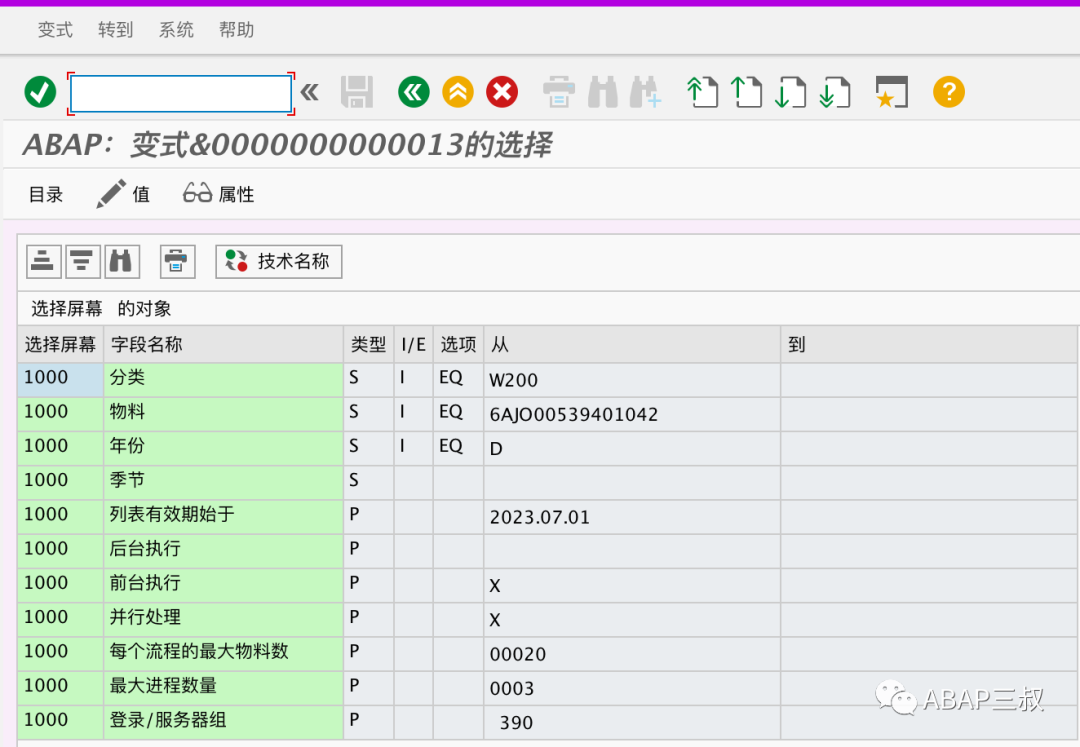Screen dimensions: 1080x747
Task: Click the Print icon in the main toolbar
Action: (x=559, y=92)
